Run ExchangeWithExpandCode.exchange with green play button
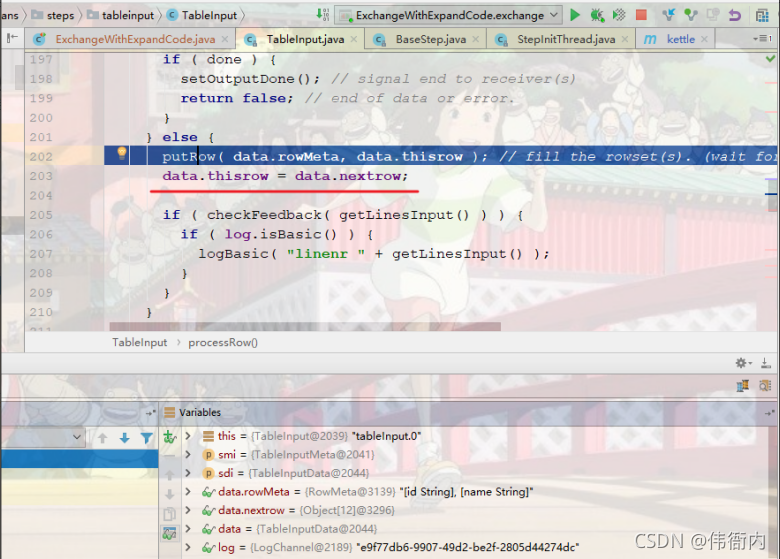This screenshot has width=780, height=559. coord(575,15)
